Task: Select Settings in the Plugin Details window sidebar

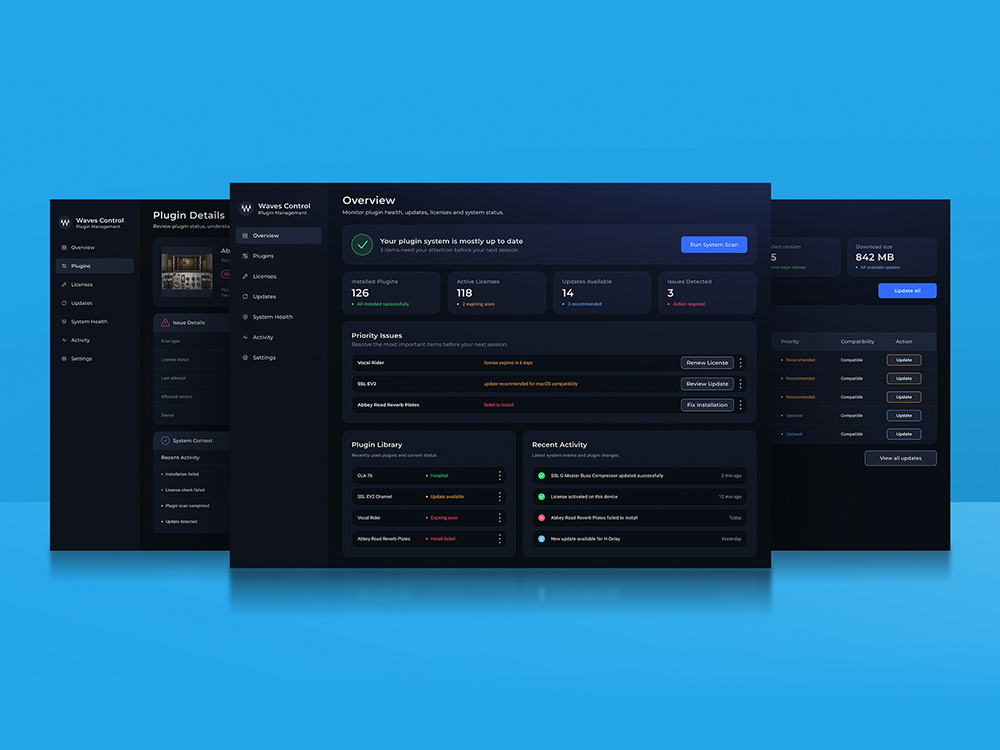Action: pyautogui.click(x=94, y=358)
